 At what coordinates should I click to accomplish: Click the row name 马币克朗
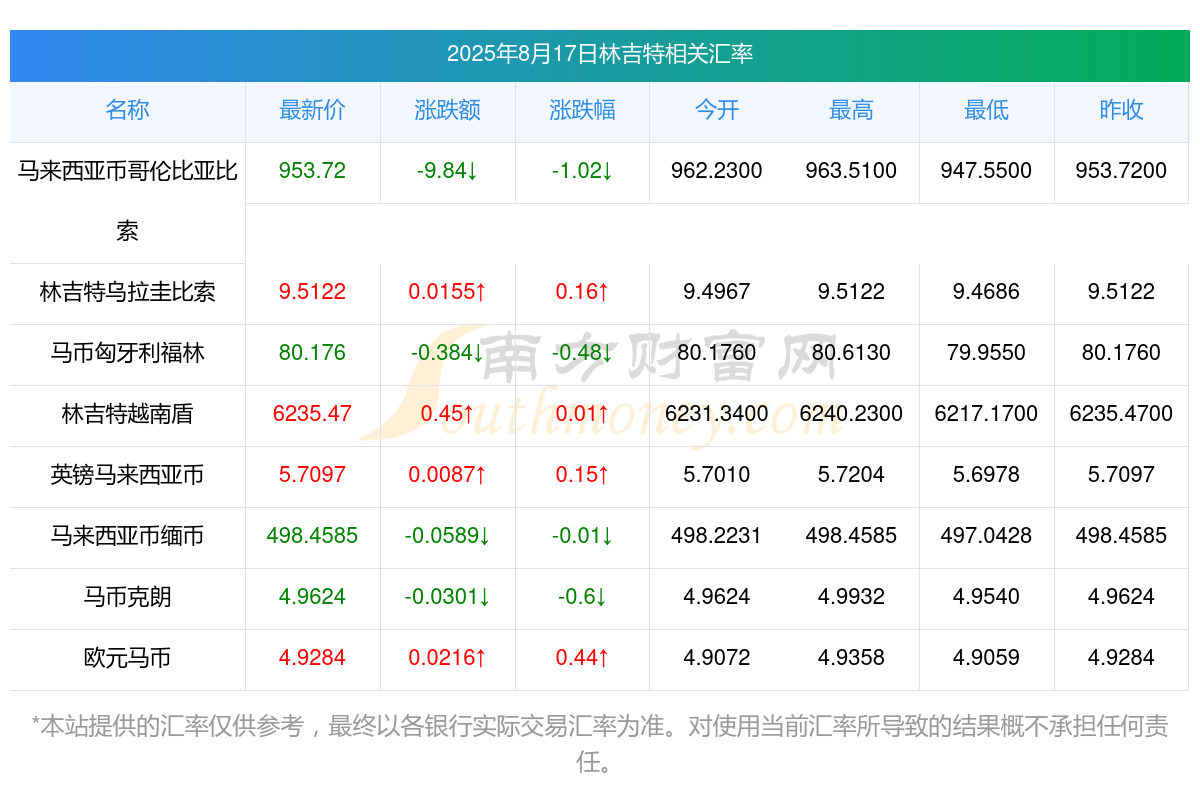[127, 597]
